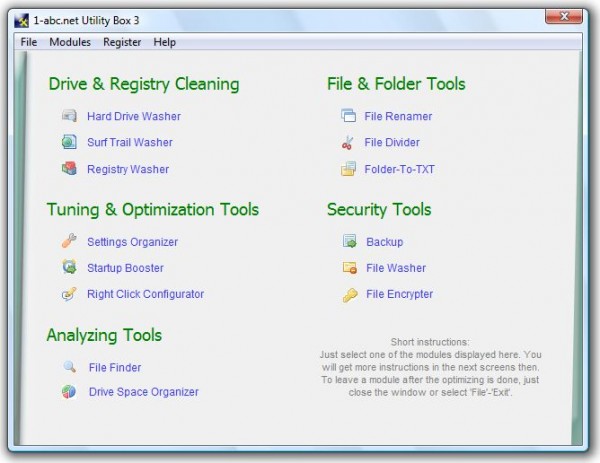600x463 pixels.
Task: Launch the File Divider link
Action: [x=392, y=142]
